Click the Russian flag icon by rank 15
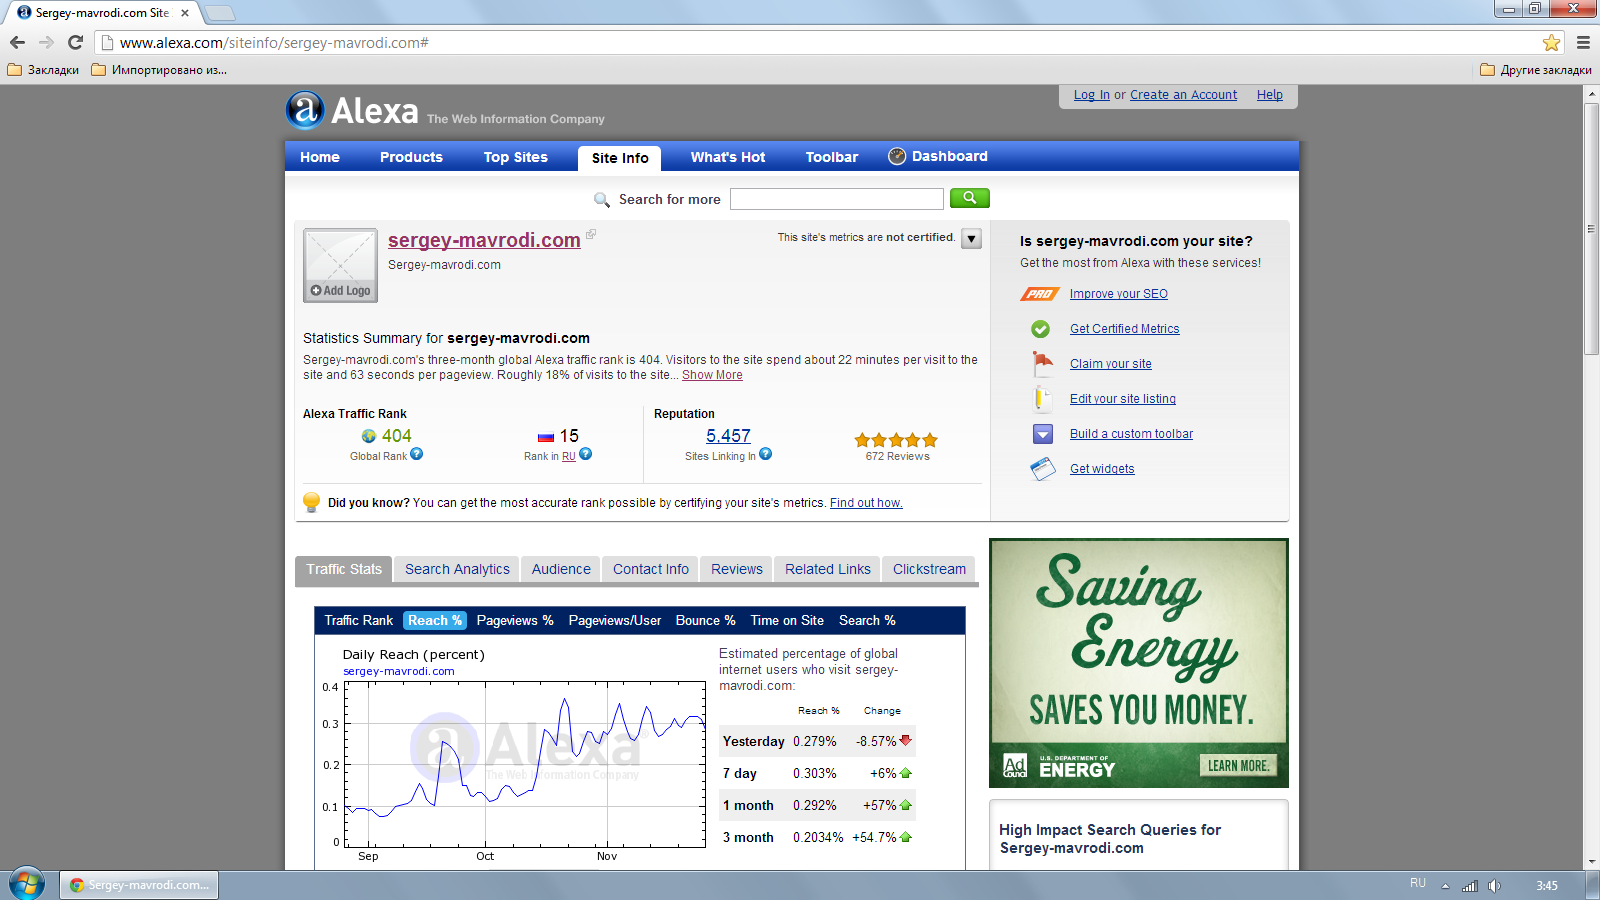 point(546,437)
